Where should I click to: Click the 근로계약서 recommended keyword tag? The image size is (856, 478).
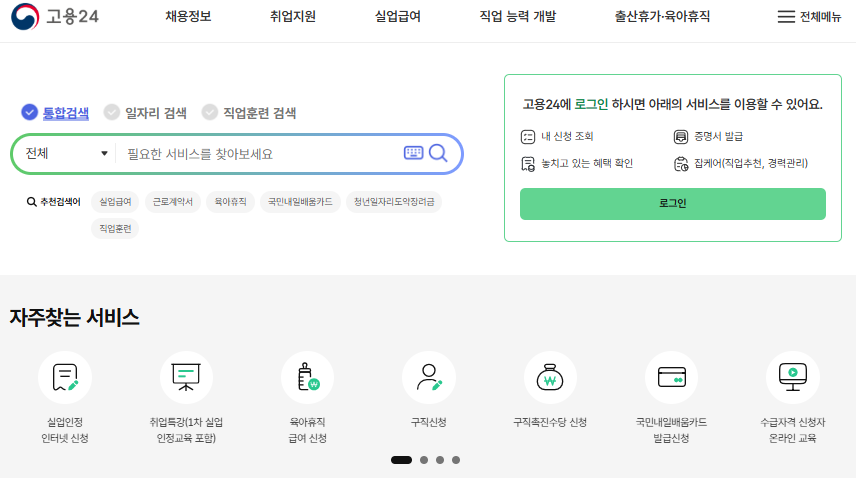coord(173,202)
